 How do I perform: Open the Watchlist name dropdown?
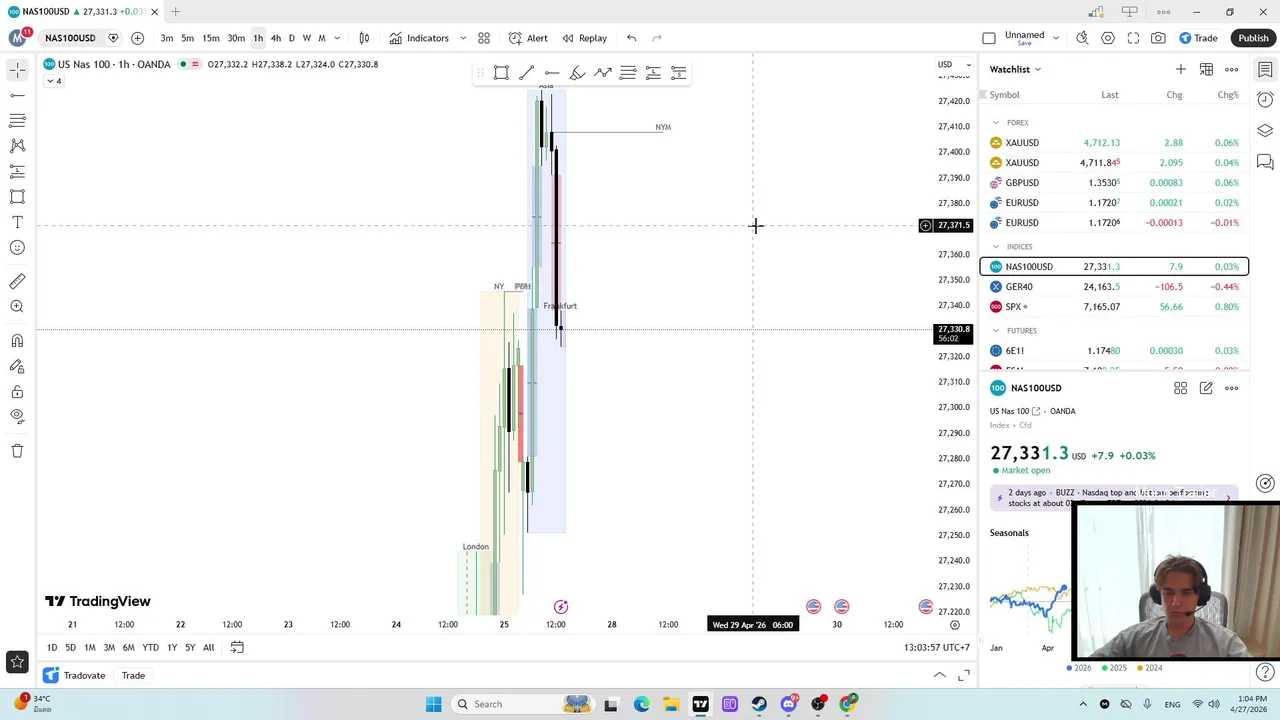(x=1015, y=69)
